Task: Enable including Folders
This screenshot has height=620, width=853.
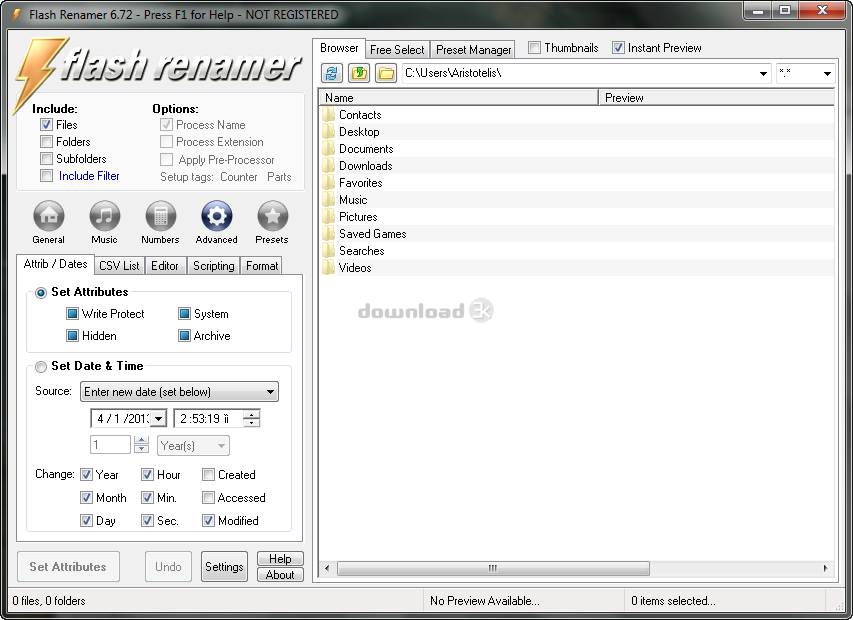Action: (x=46, y=142)
